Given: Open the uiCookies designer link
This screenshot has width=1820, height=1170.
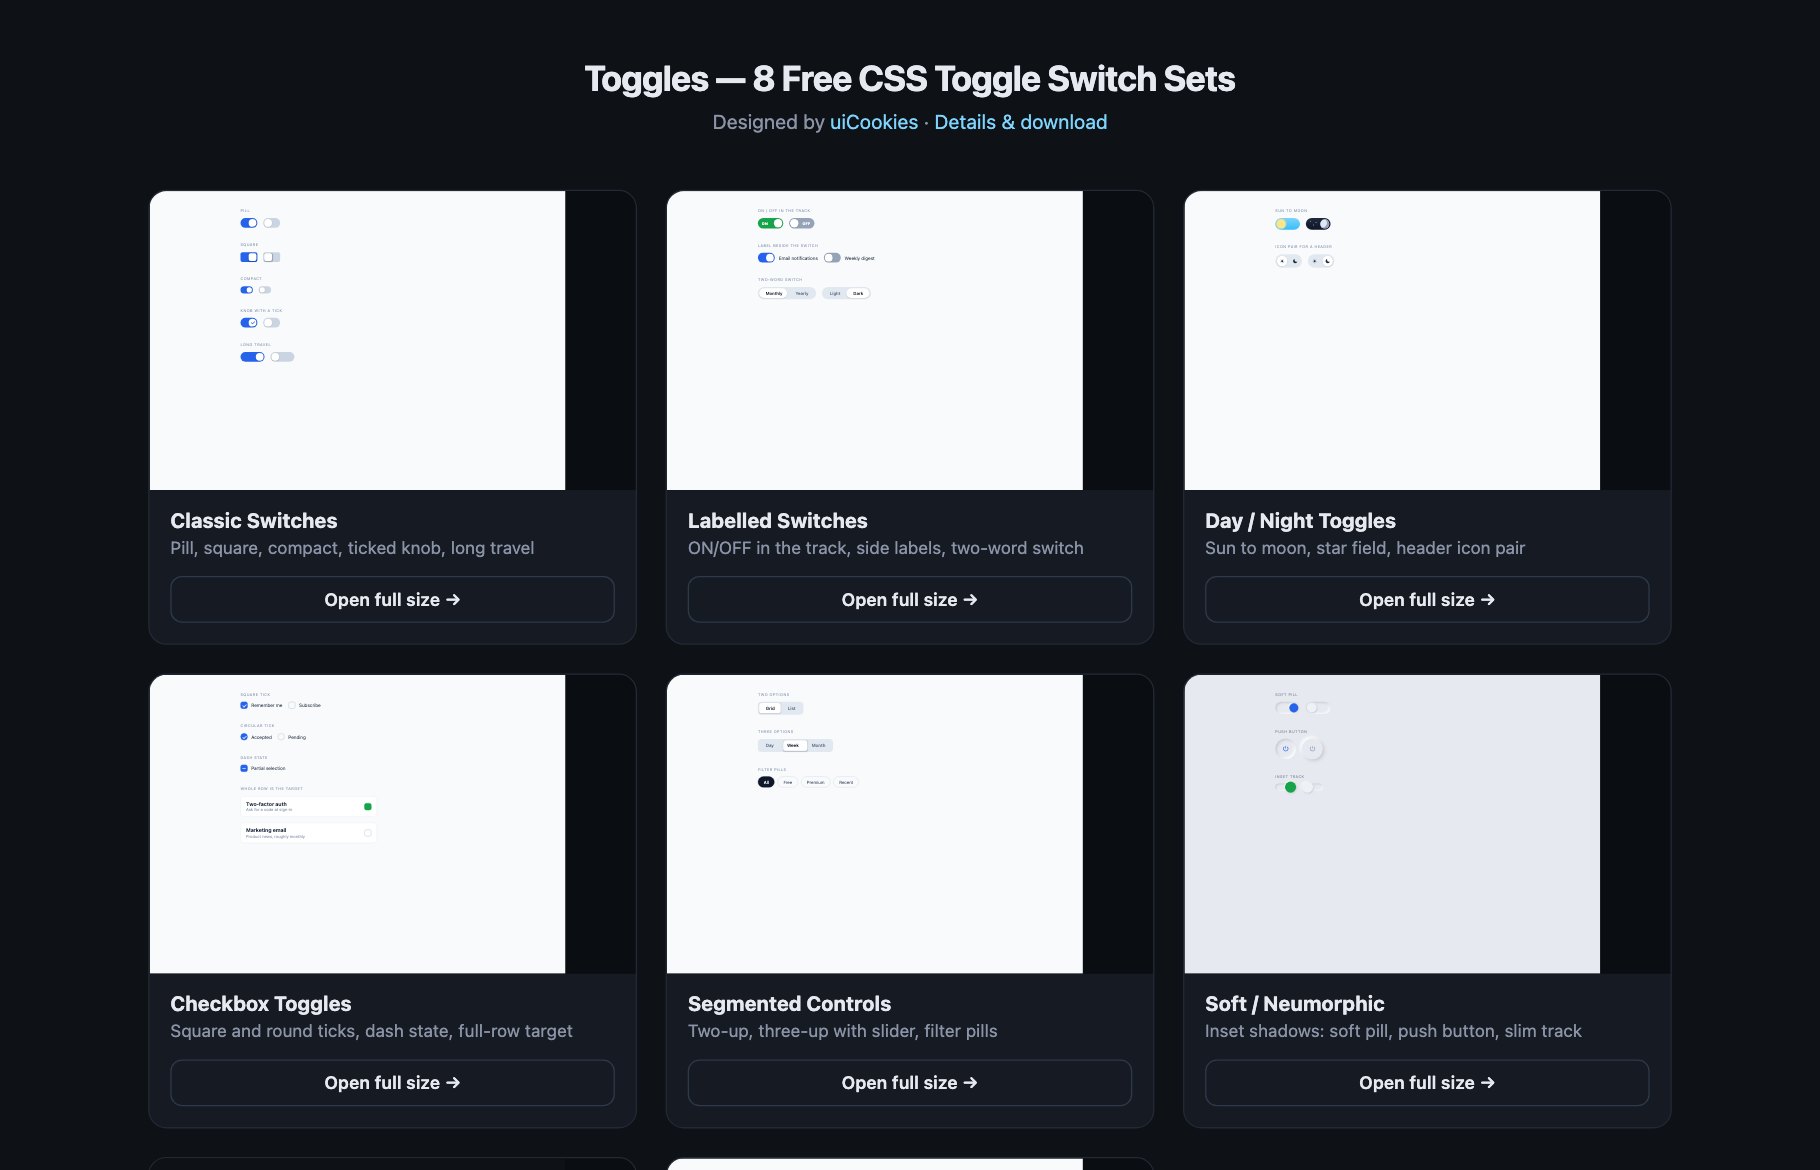Looking at the screenshot, I should pos(873,122).
